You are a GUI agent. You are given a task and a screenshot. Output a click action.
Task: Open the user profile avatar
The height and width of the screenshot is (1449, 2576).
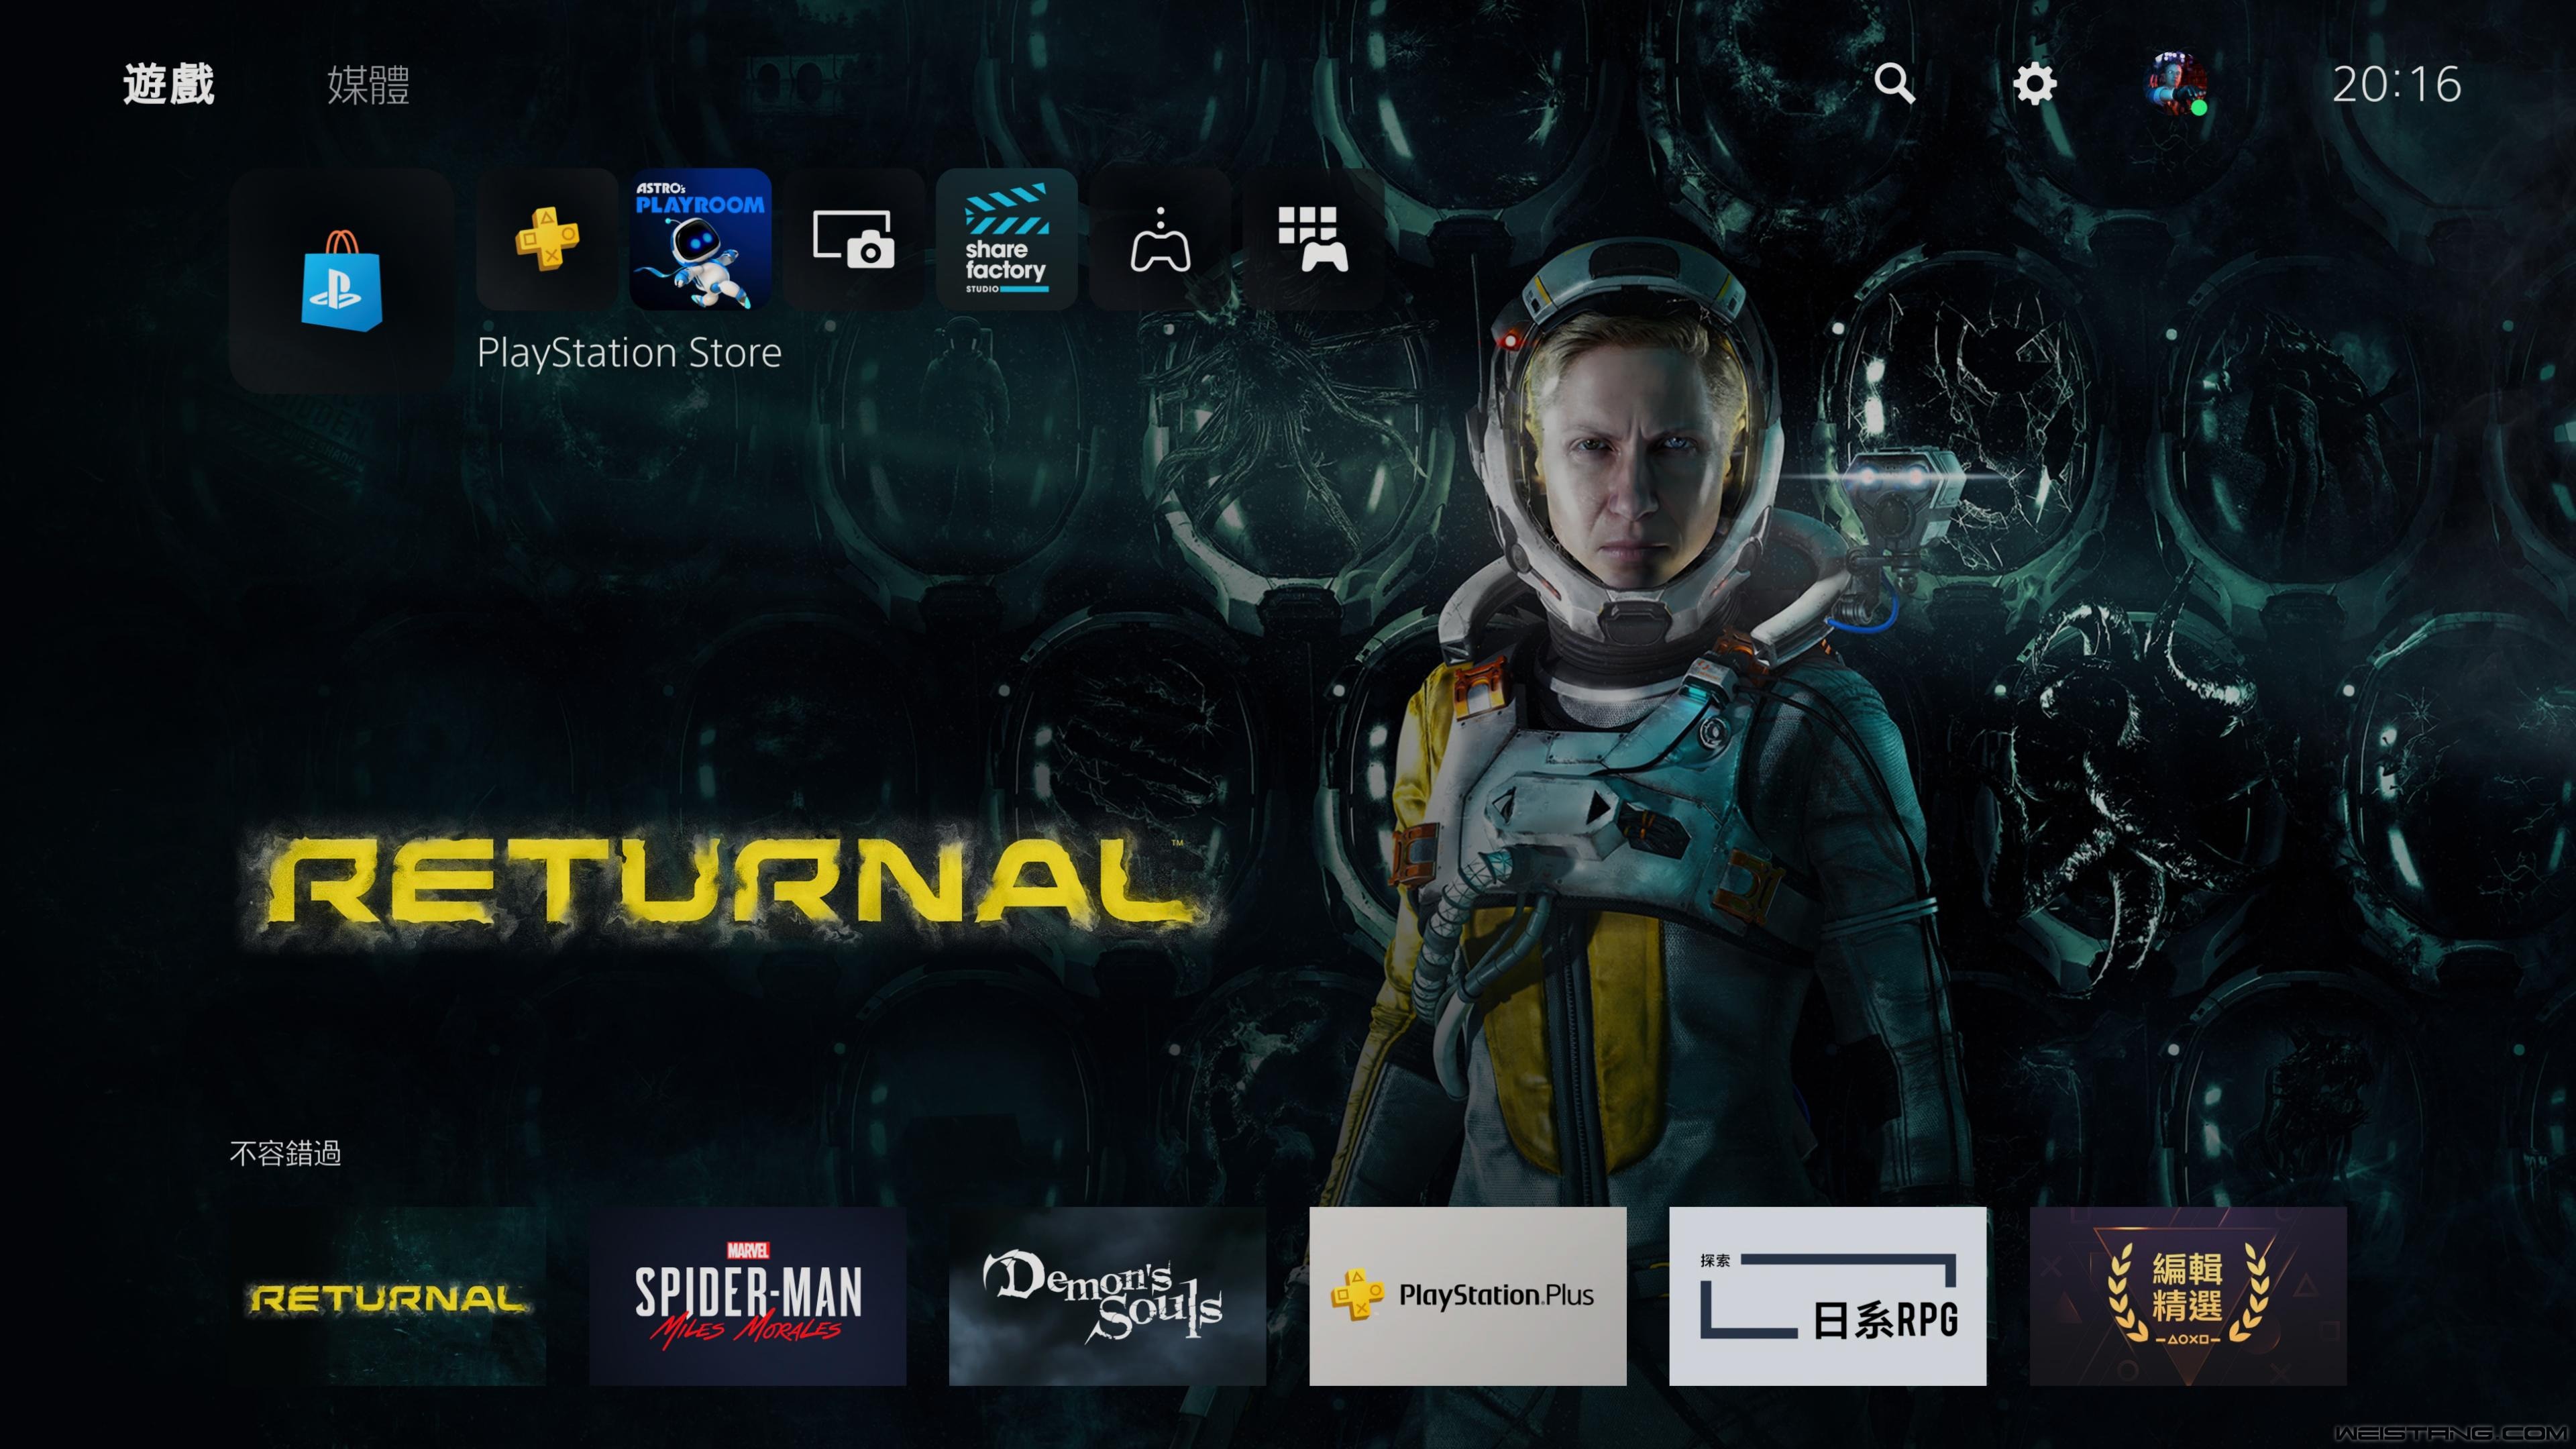point(2176,83)
